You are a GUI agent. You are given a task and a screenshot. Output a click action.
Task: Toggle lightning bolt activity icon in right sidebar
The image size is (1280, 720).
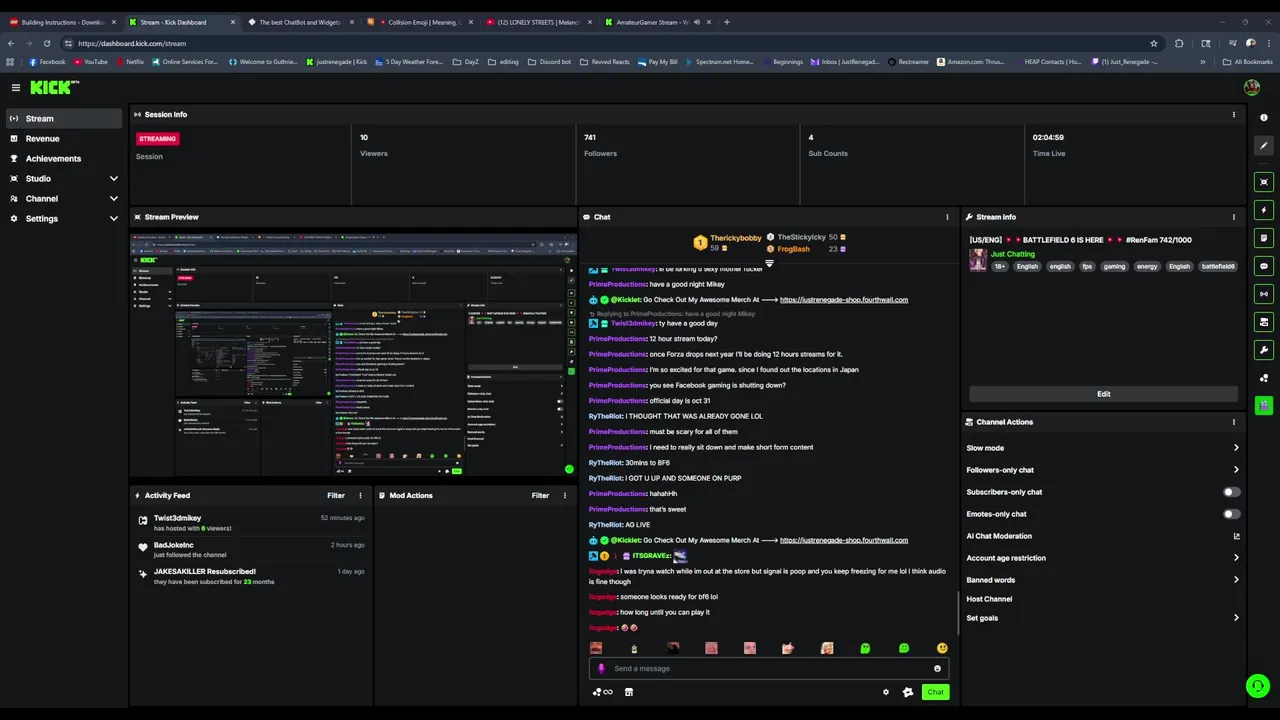[1264, 210]
